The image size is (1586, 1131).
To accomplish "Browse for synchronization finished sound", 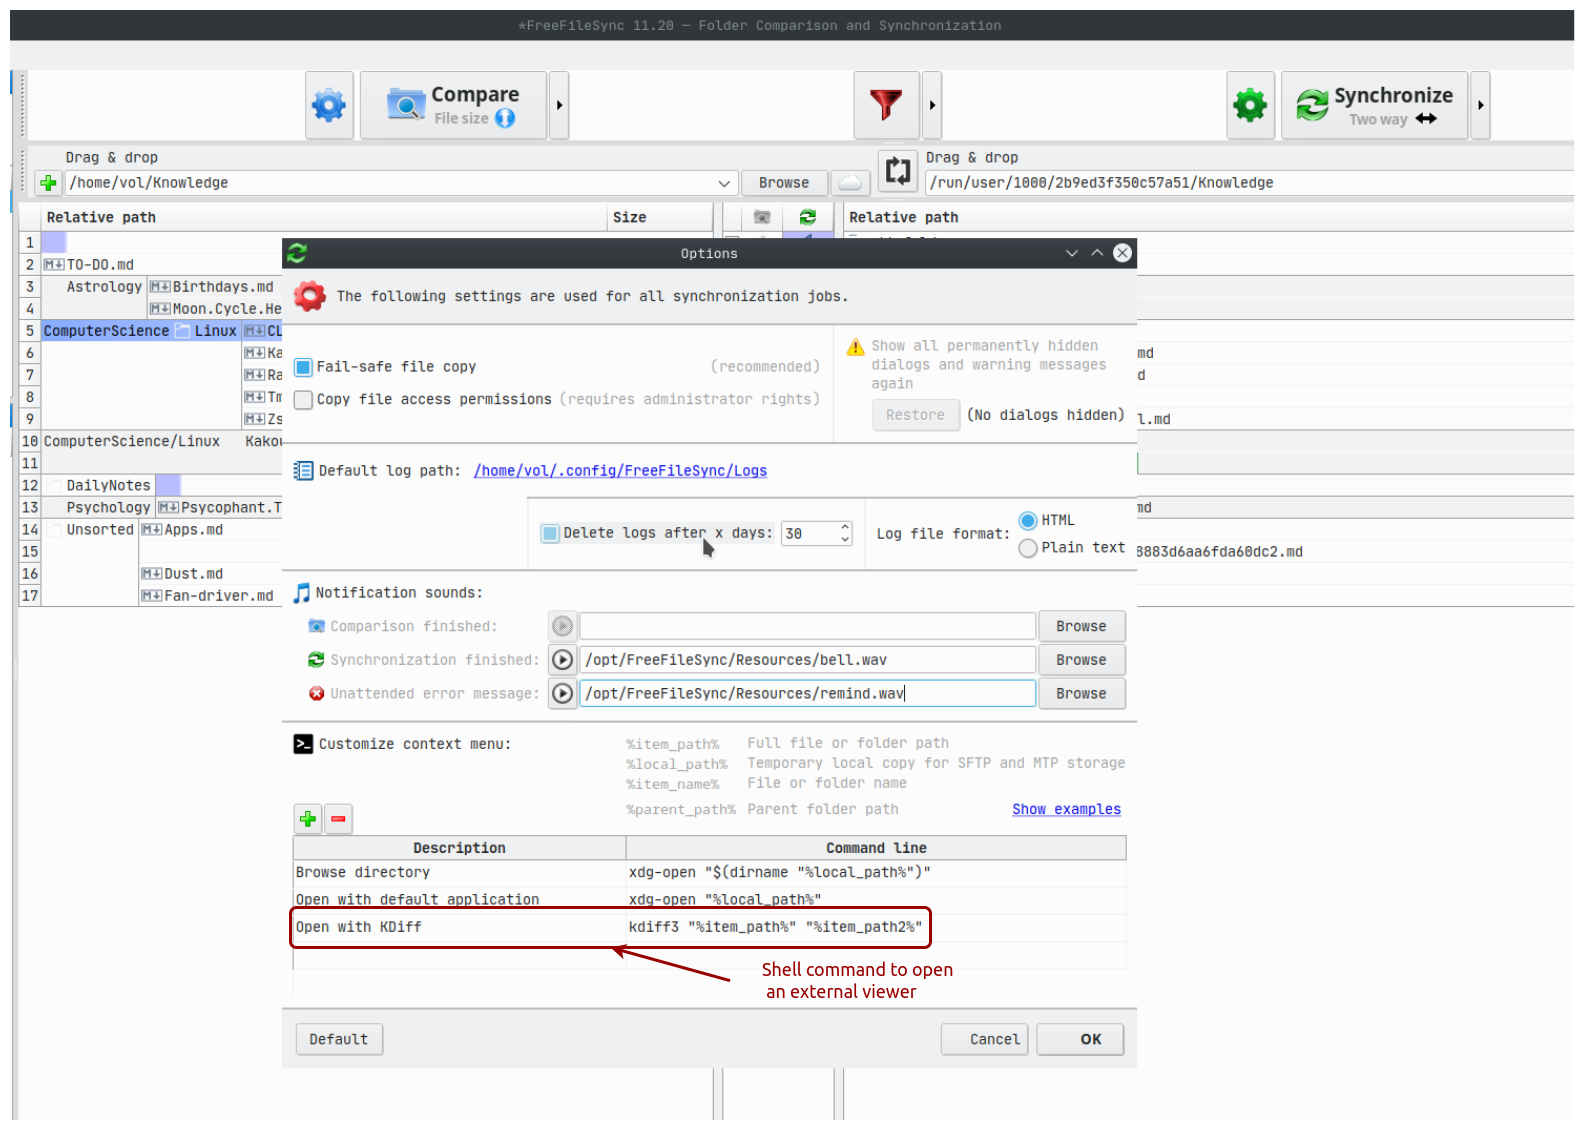I will tap(1082, 661).
